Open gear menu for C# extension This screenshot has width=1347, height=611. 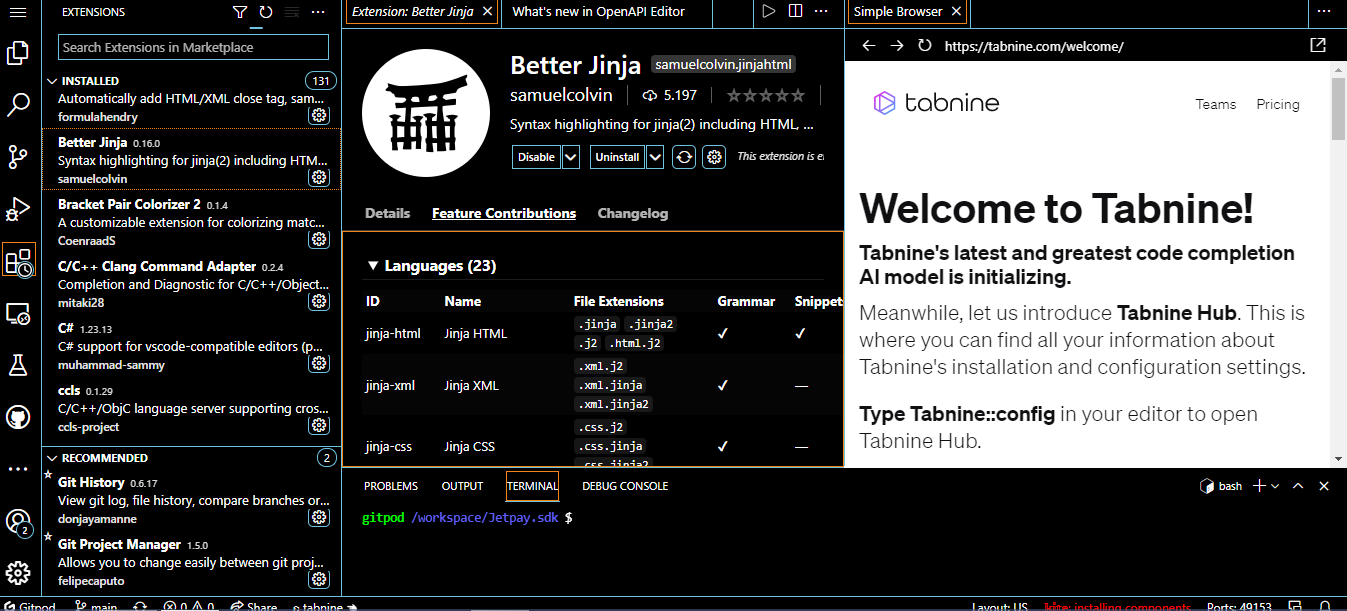[319, 363]
